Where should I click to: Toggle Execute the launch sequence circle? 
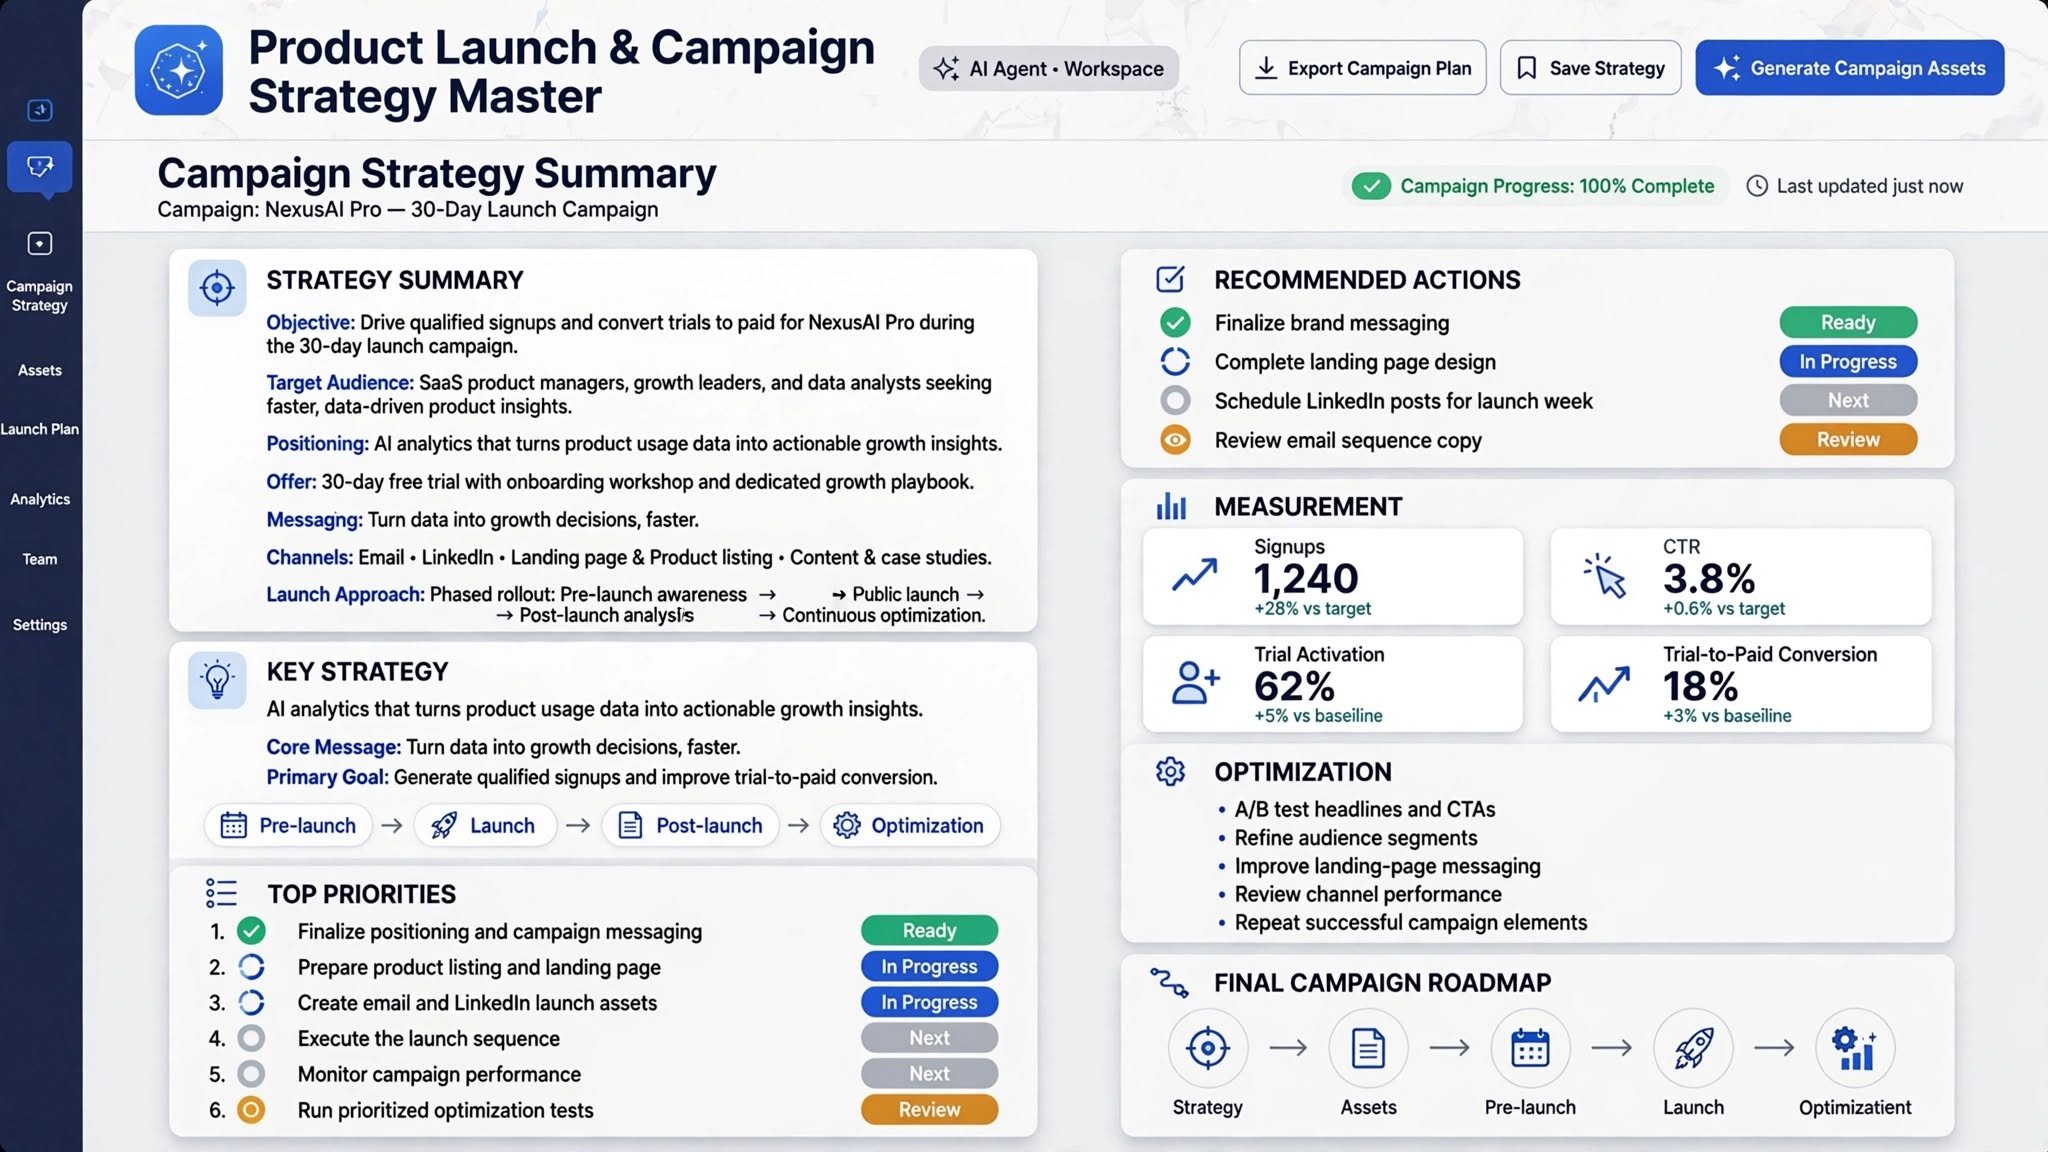(x=251, y=1038)
